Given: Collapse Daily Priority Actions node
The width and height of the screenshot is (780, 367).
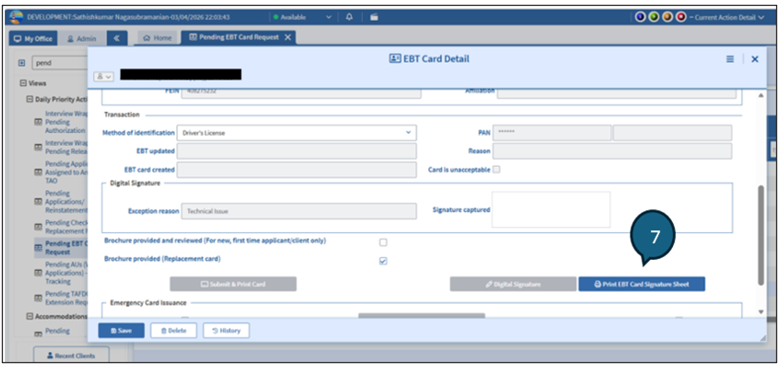Looking at the screenshot, I should tap(29, 99).
